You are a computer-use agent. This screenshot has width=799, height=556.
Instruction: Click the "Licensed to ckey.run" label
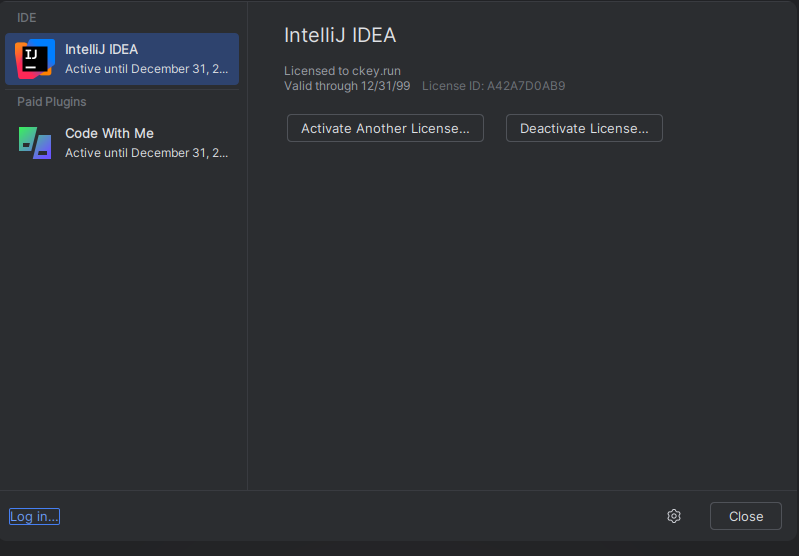click(342, 71)
